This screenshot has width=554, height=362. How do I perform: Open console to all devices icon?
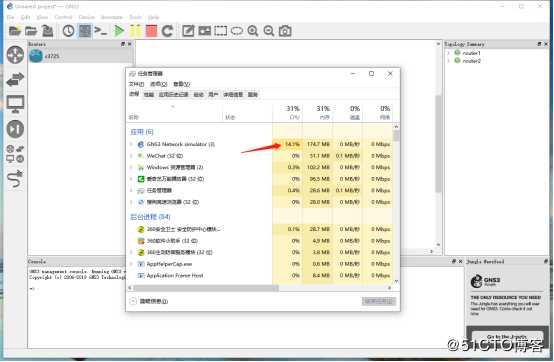pyautogui.click(x=101, y=31)
